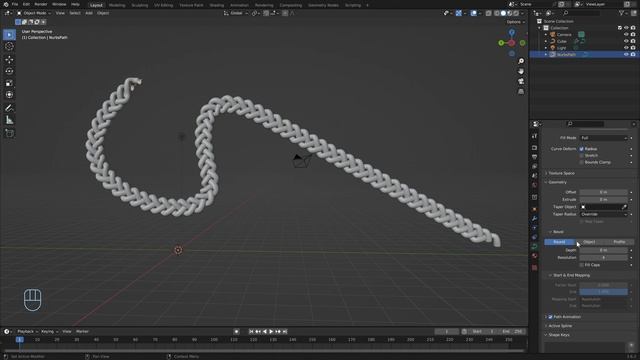Hide NurbsPath in viewport via eye icon
The height and width of the screenshot is (360, 640).
click(x=626, y=54)
